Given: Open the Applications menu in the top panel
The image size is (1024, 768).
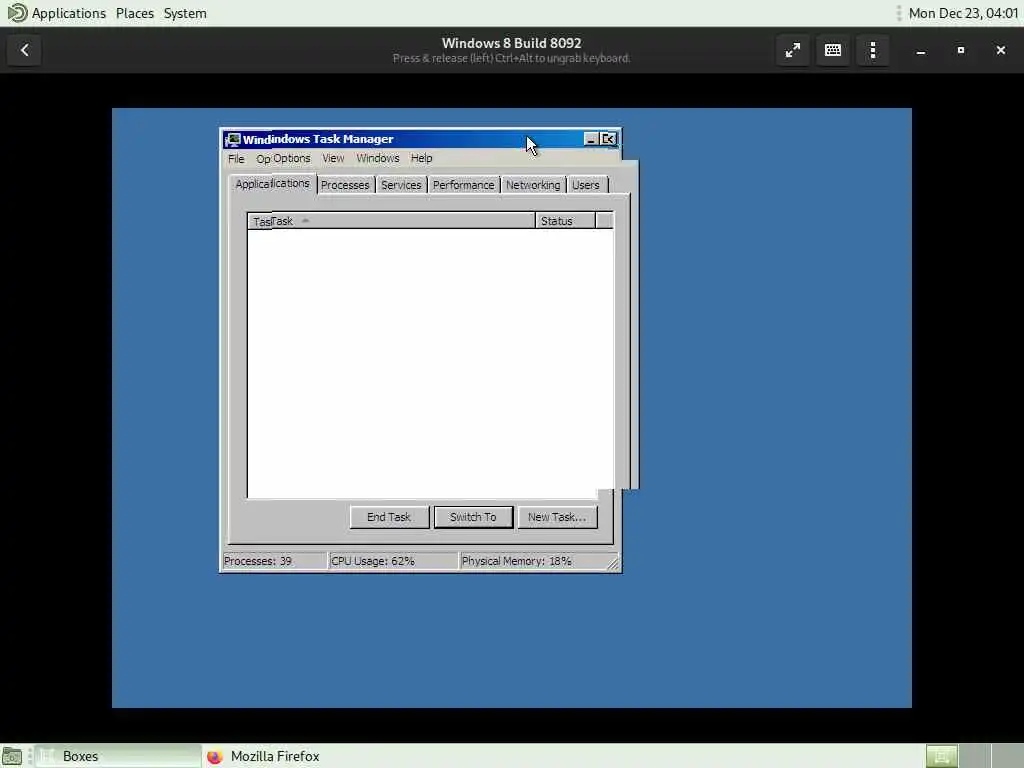Looking at the screenshot, I should click(56, 13).
